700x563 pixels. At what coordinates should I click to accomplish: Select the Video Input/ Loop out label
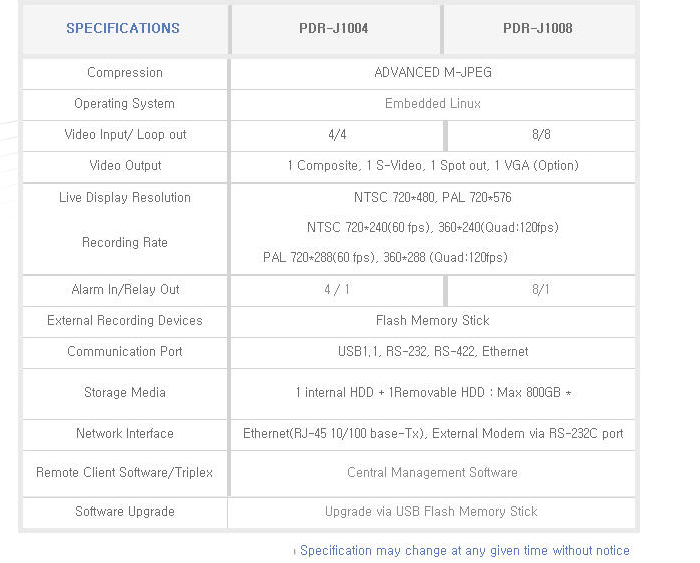pos(125,135)
